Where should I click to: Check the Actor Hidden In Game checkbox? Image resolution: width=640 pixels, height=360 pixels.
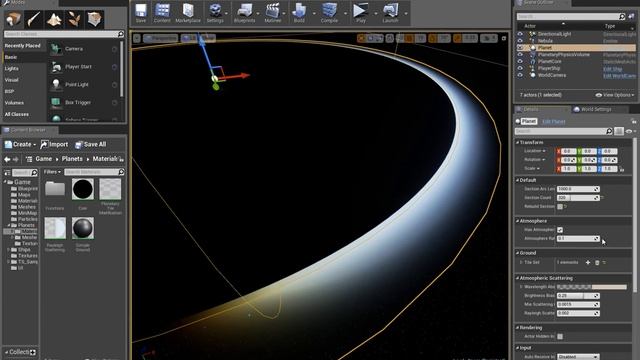click(560, 336)
